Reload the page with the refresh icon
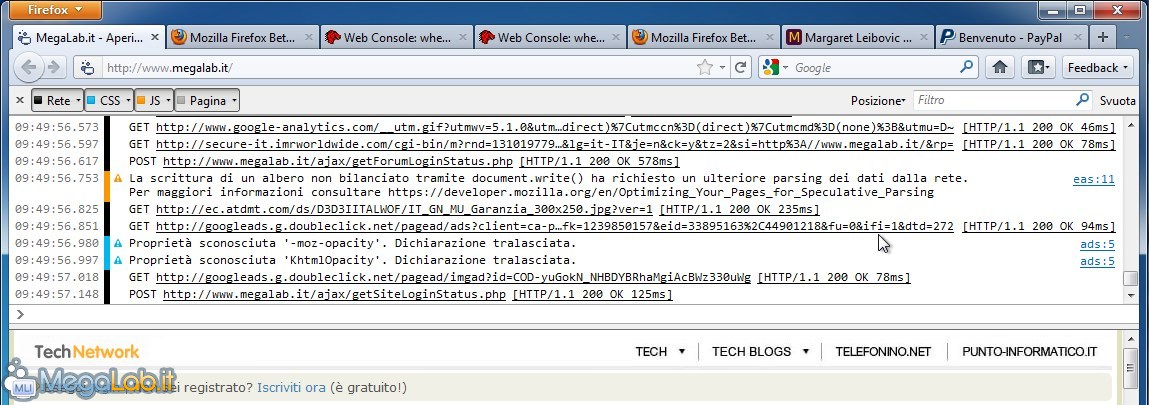This screenshot has width=1149, height=405. [x=741, y=67]
